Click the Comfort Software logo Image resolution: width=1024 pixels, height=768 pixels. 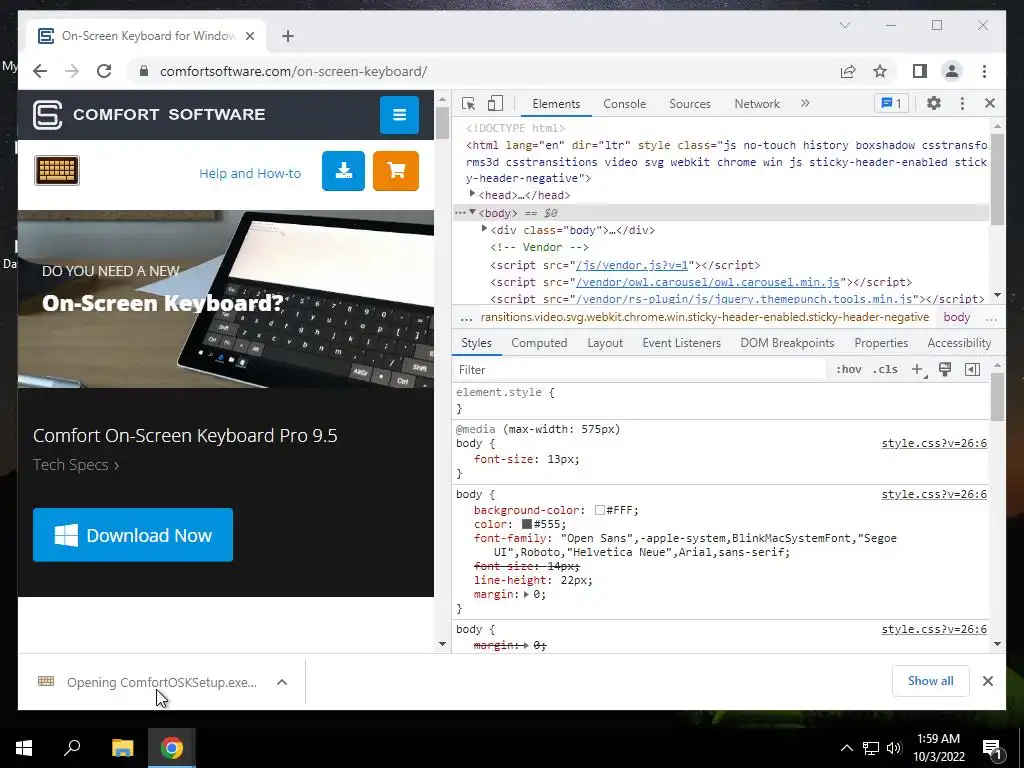coord(150,114)
